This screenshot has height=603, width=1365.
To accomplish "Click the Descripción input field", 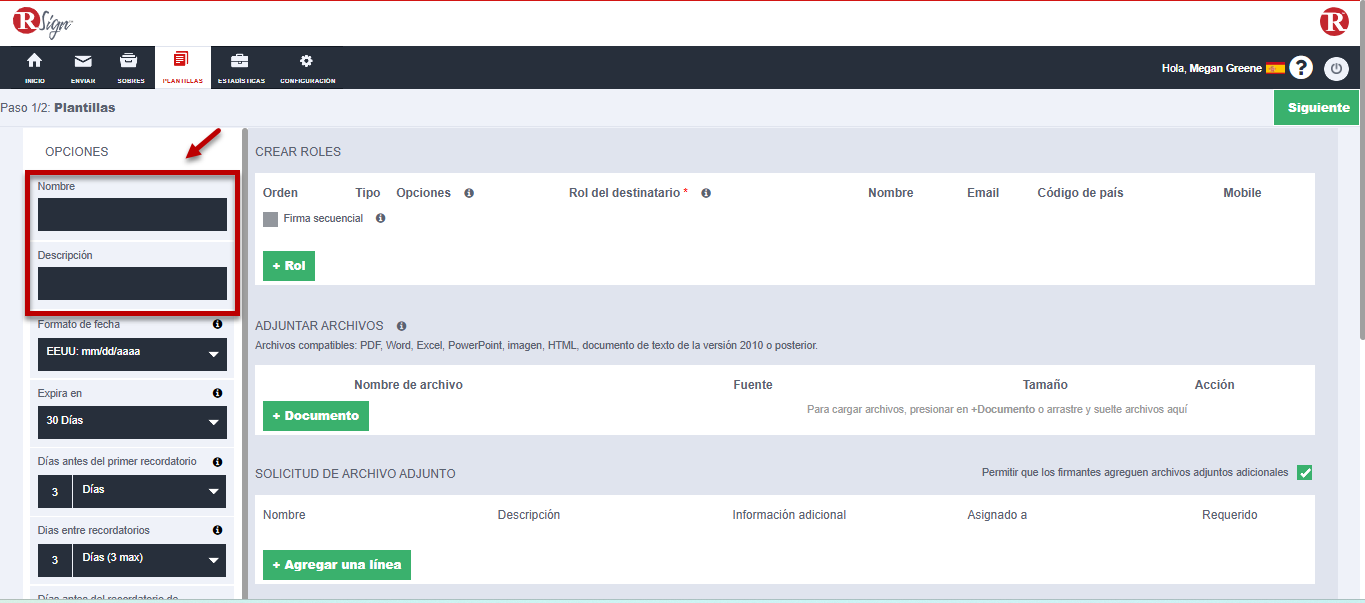I will [x=132, y=283].
